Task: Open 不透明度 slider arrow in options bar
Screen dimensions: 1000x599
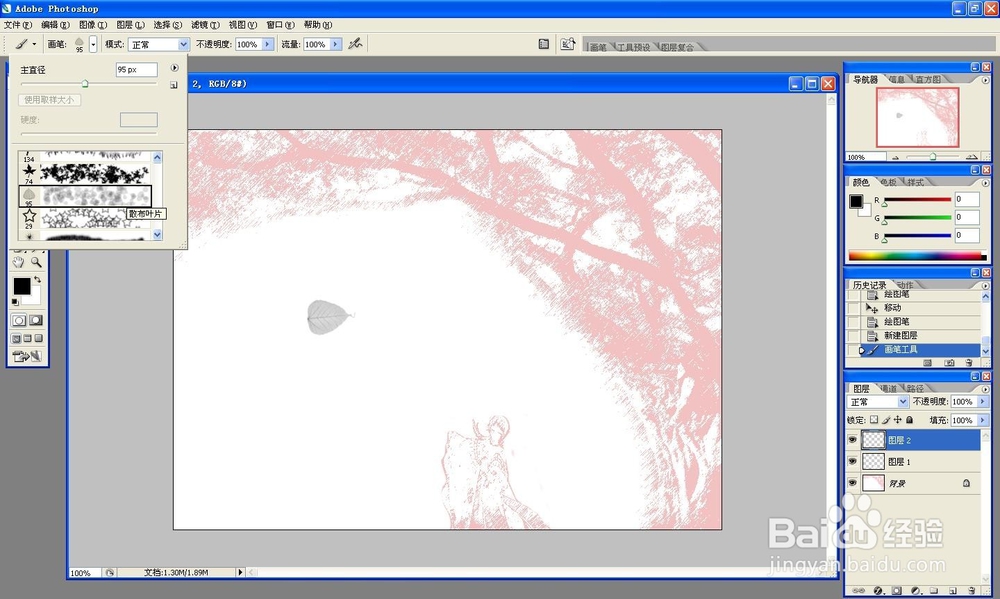Action: pos(268,44)
